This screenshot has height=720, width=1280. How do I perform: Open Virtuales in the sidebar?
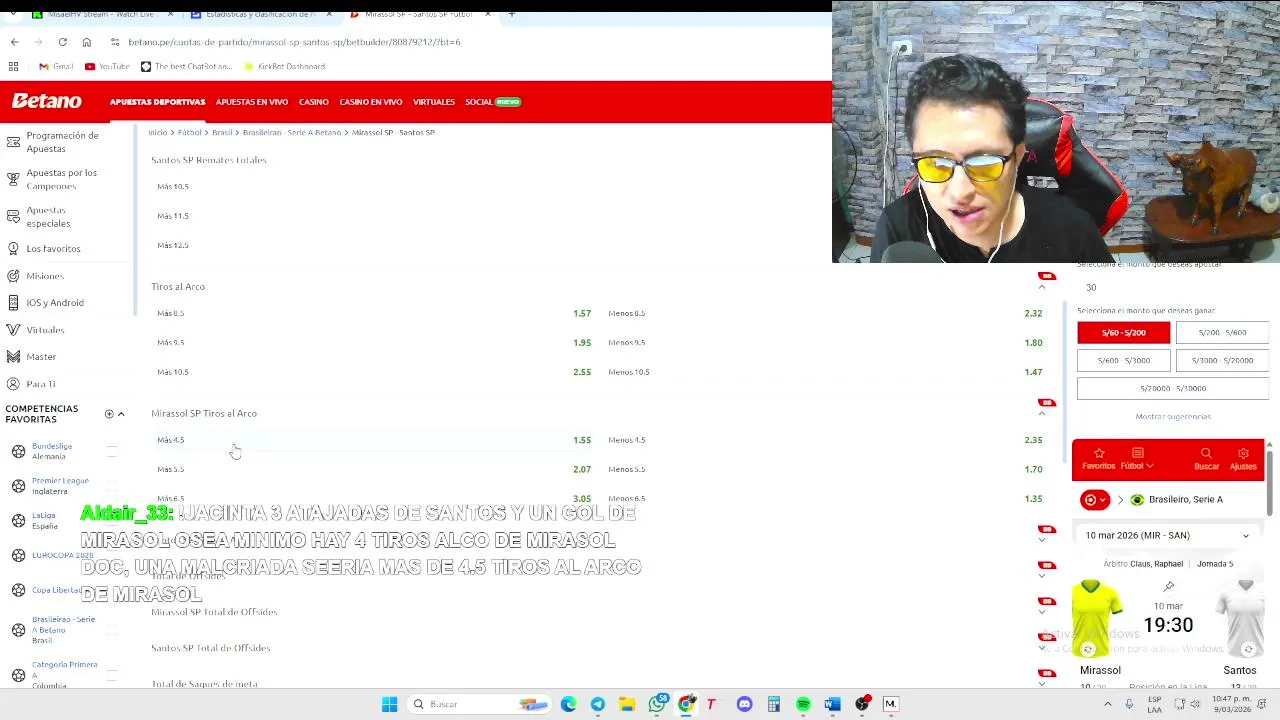pos(45,330)
